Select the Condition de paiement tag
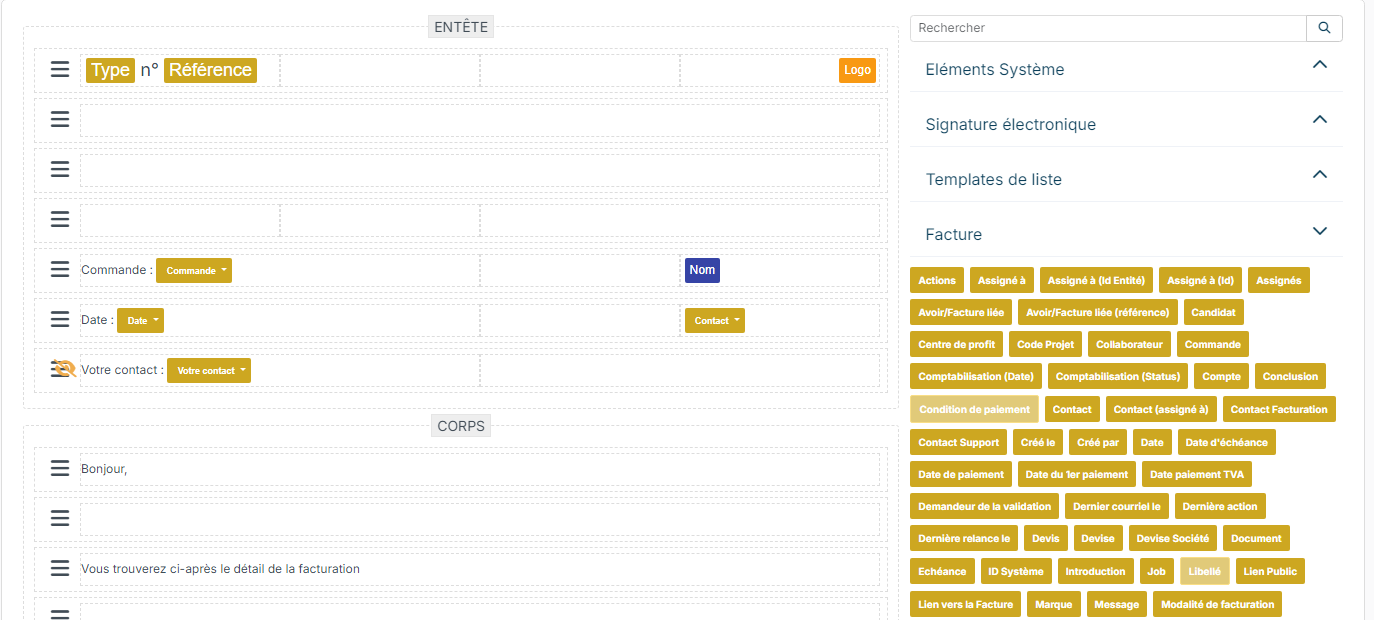The image size is (1374, 620). pyautogui.click(x=974, y=409)
